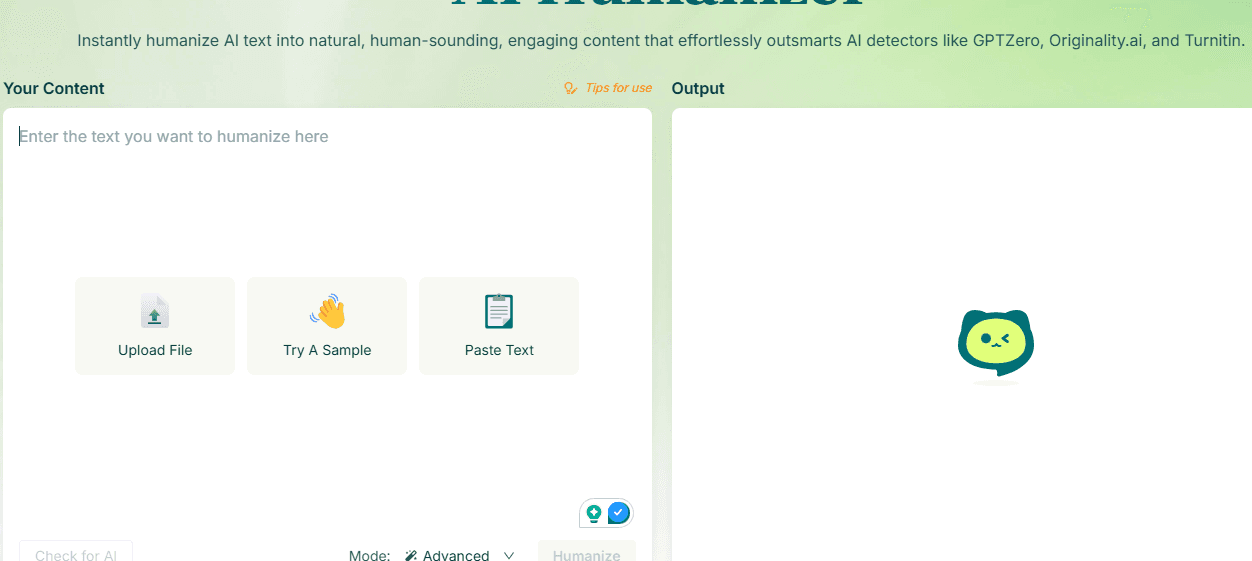Click the Check for AI button
The width and height of the screenshot is (1252, 561).
coord(76,552)
